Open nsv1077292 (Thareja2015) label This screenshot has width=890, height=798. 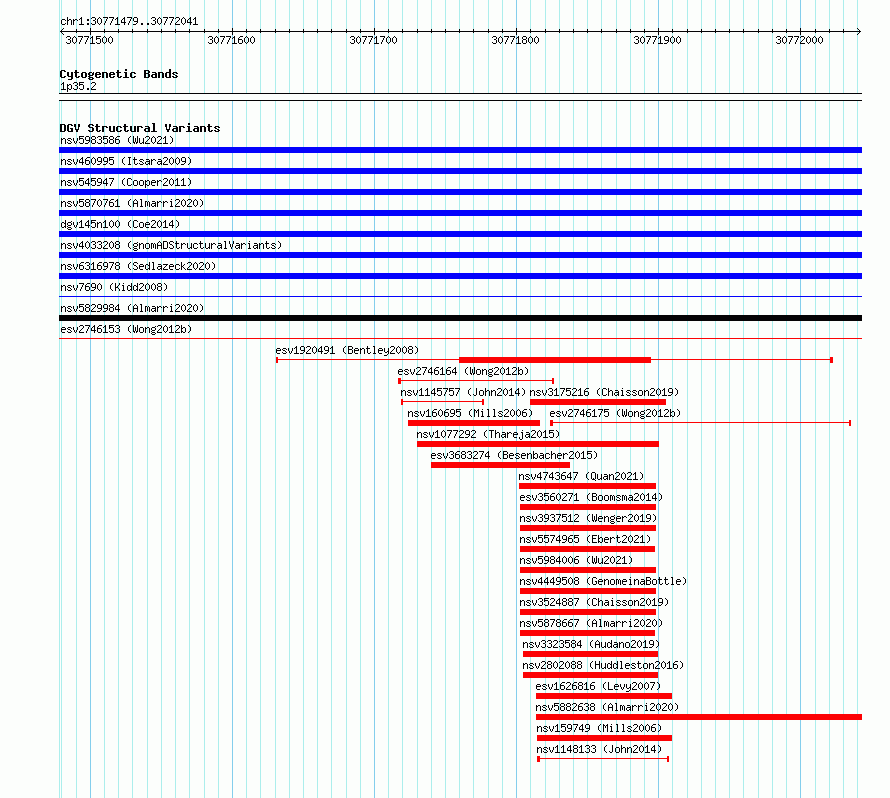488,434
